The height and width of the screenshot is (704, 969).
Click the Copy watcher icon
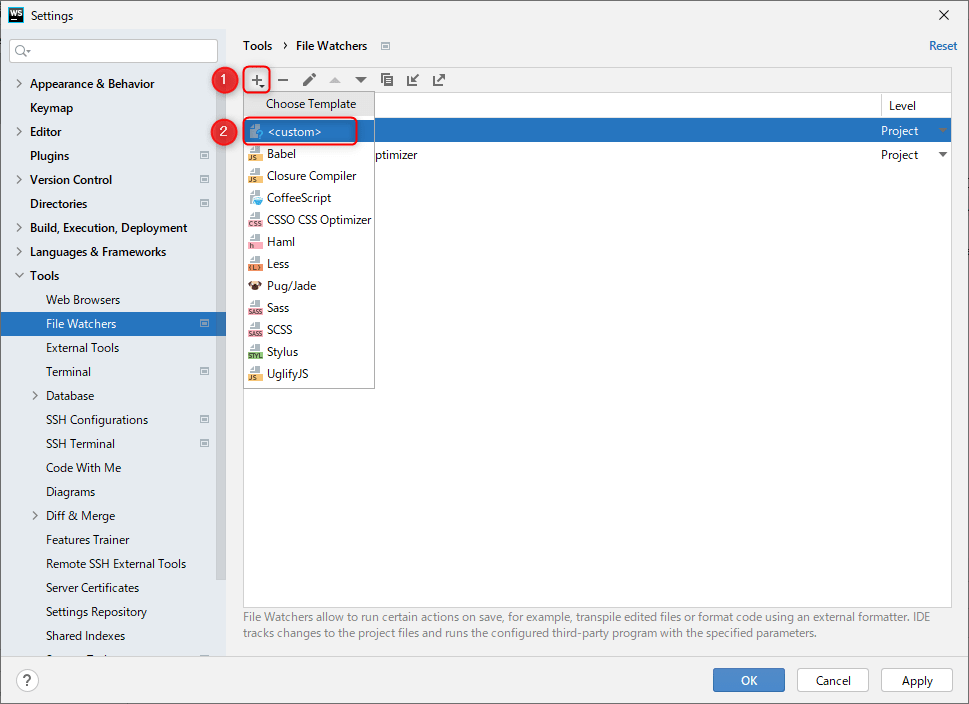tap(387, 80)
